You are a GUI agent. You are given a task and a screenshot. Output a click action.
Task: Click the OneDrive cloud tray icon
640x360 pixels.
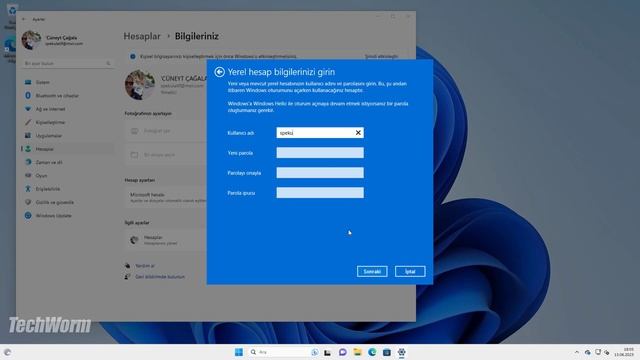587,352
